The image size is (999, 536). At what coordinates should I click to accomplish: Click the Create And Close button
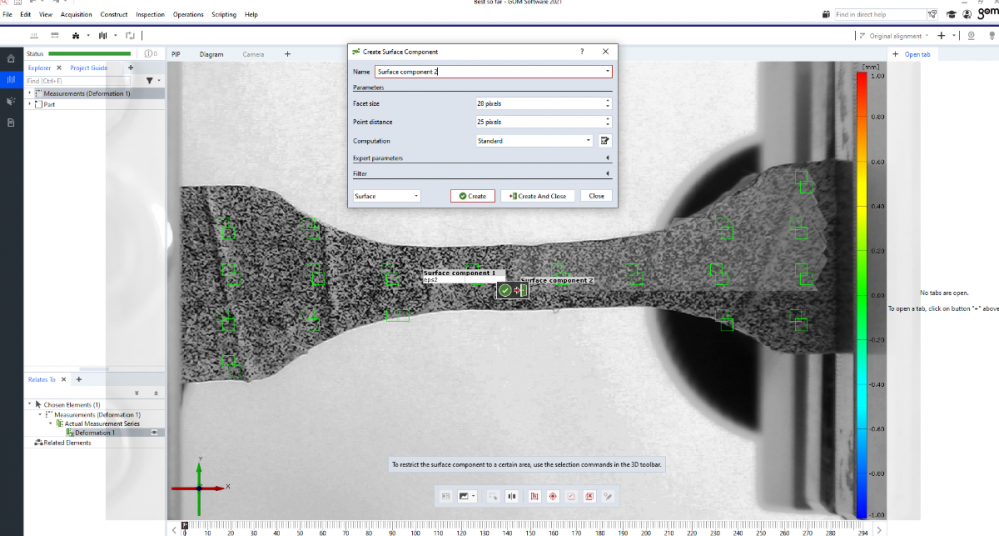coord(537,196)
